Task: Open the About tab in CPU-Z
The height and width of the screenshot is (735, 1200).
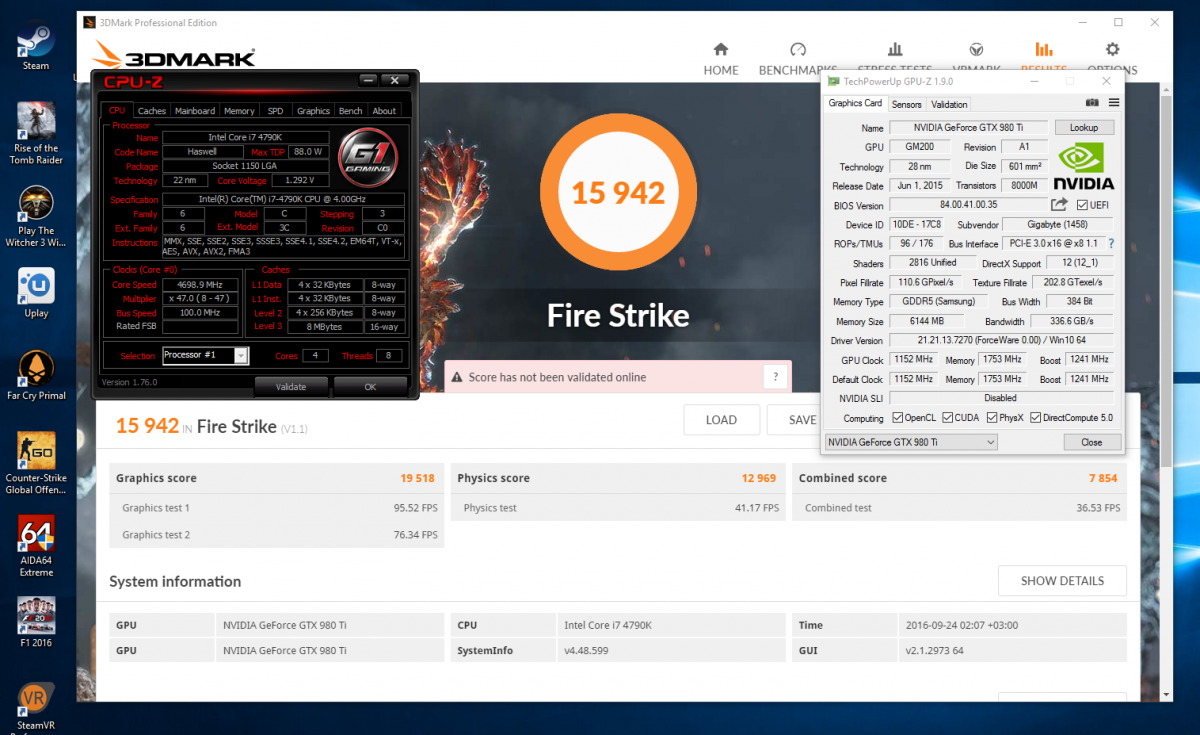Action: click(384, 111)
